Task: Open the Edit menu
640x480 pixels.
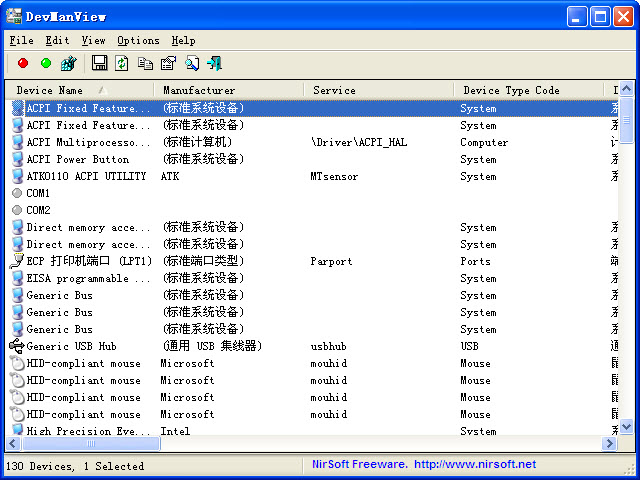Action: click(57, 40)
